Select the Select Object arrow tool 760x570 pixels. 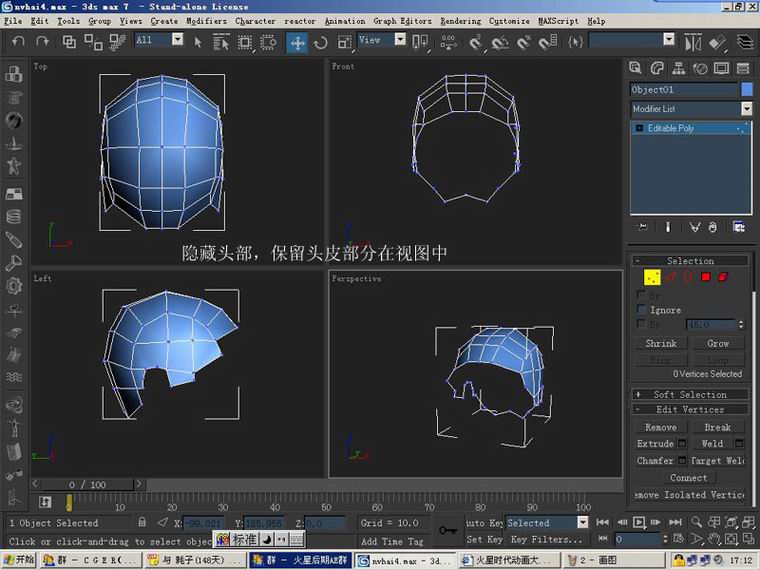coord(197,42)
